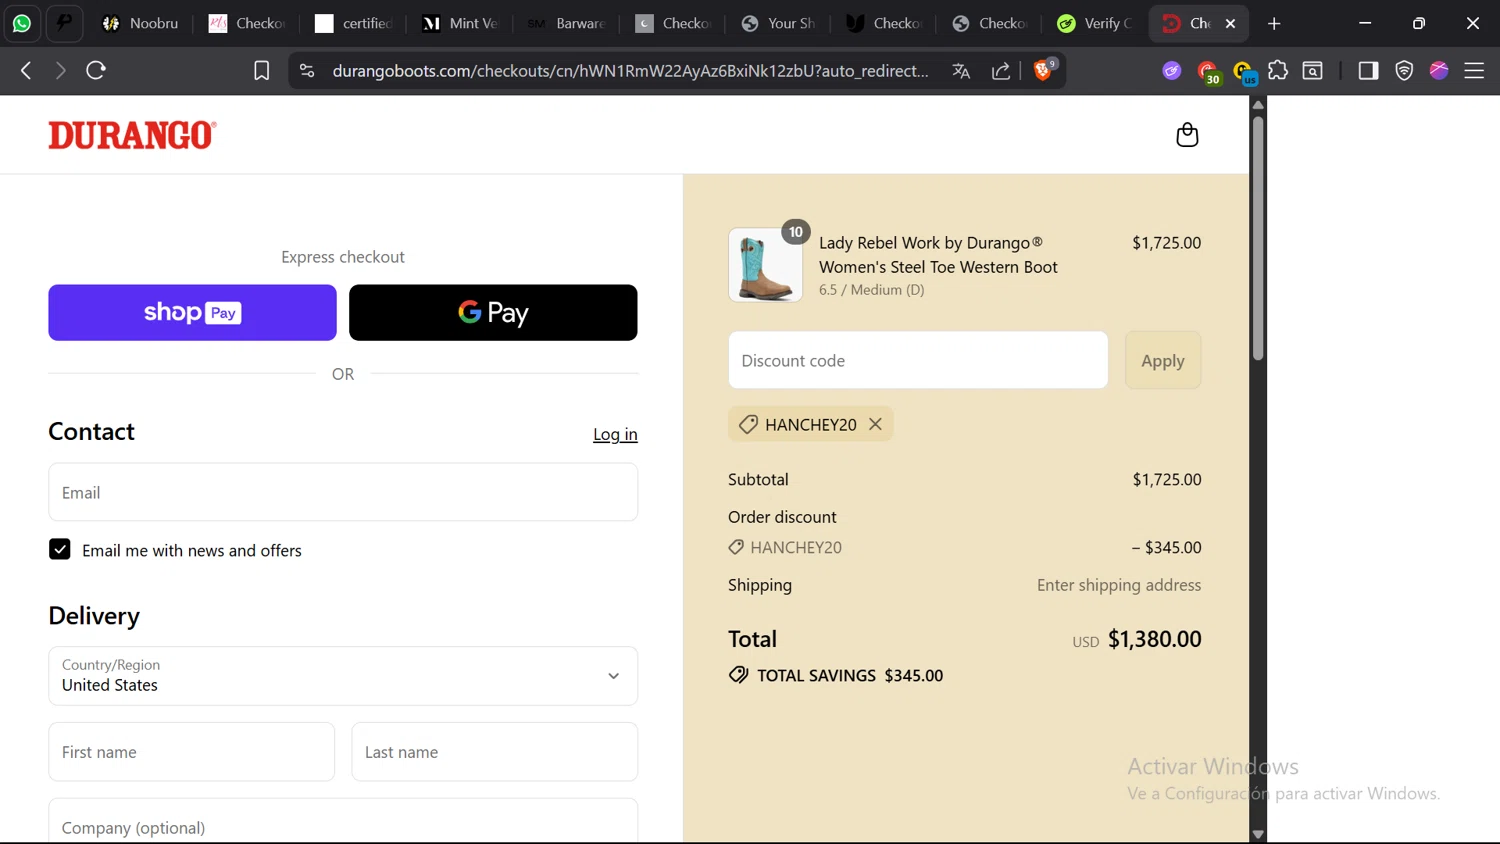Open the WhatsApp pinned tab
1500x844 pixels.
pos(22,23)
